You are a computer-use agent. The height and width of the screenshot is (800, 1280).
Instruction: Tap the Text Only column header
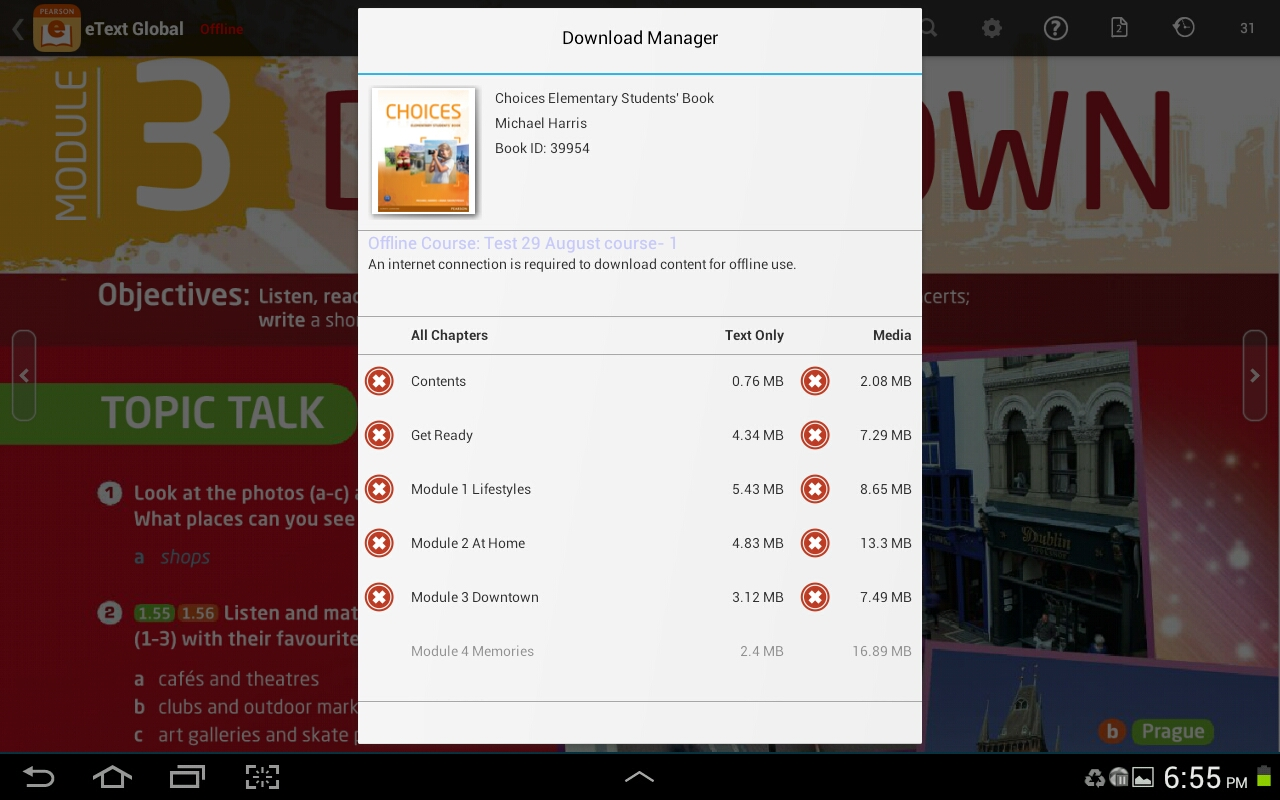[x=754, y=335]
